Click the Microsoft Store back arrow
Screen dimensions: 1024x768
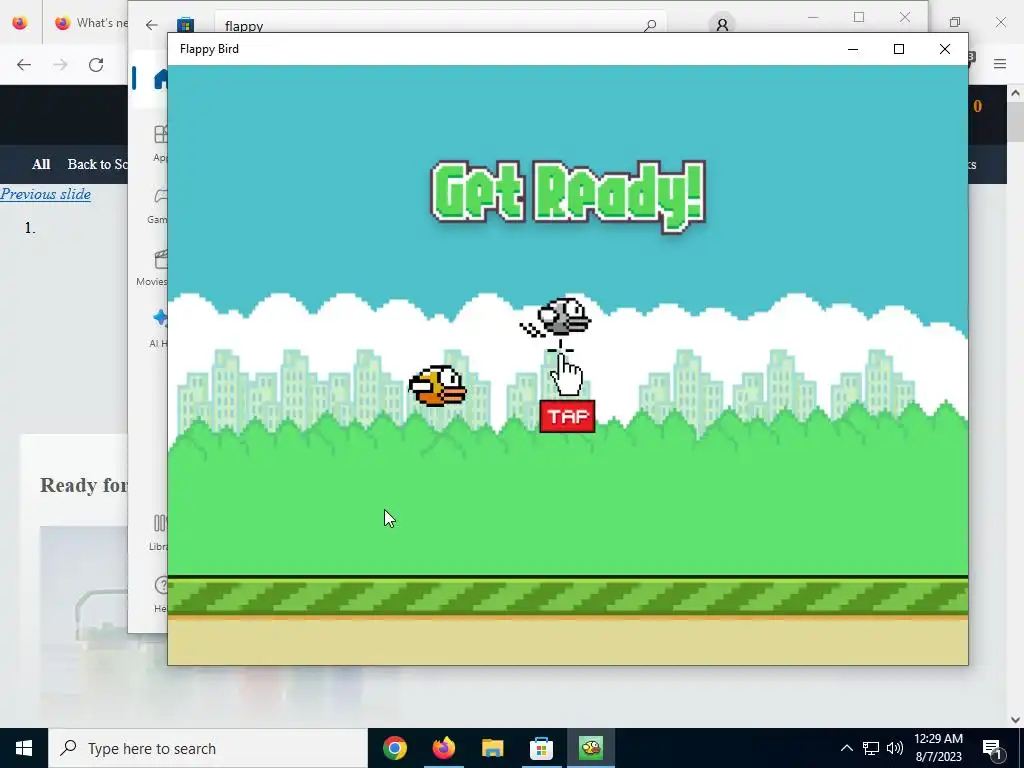click(x=152, y=25)
